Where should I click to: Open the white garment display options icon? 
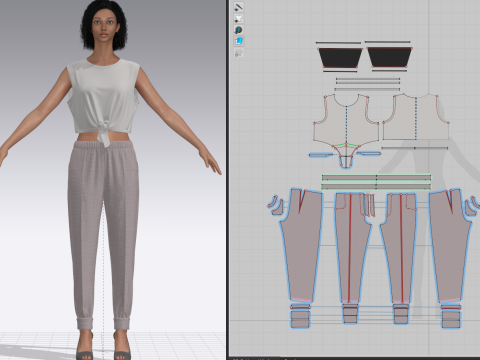239,18
